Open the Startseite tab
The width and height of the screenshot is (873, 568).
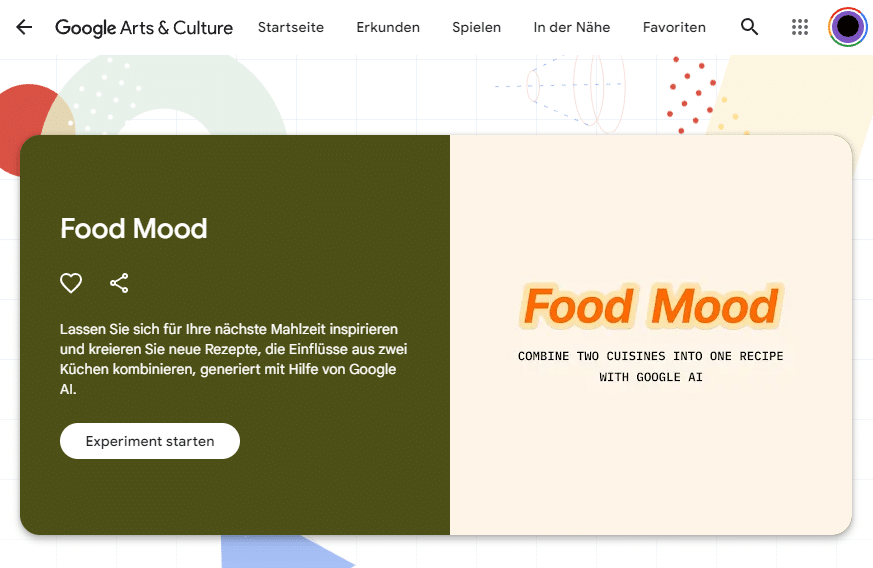tap(291, 27)
